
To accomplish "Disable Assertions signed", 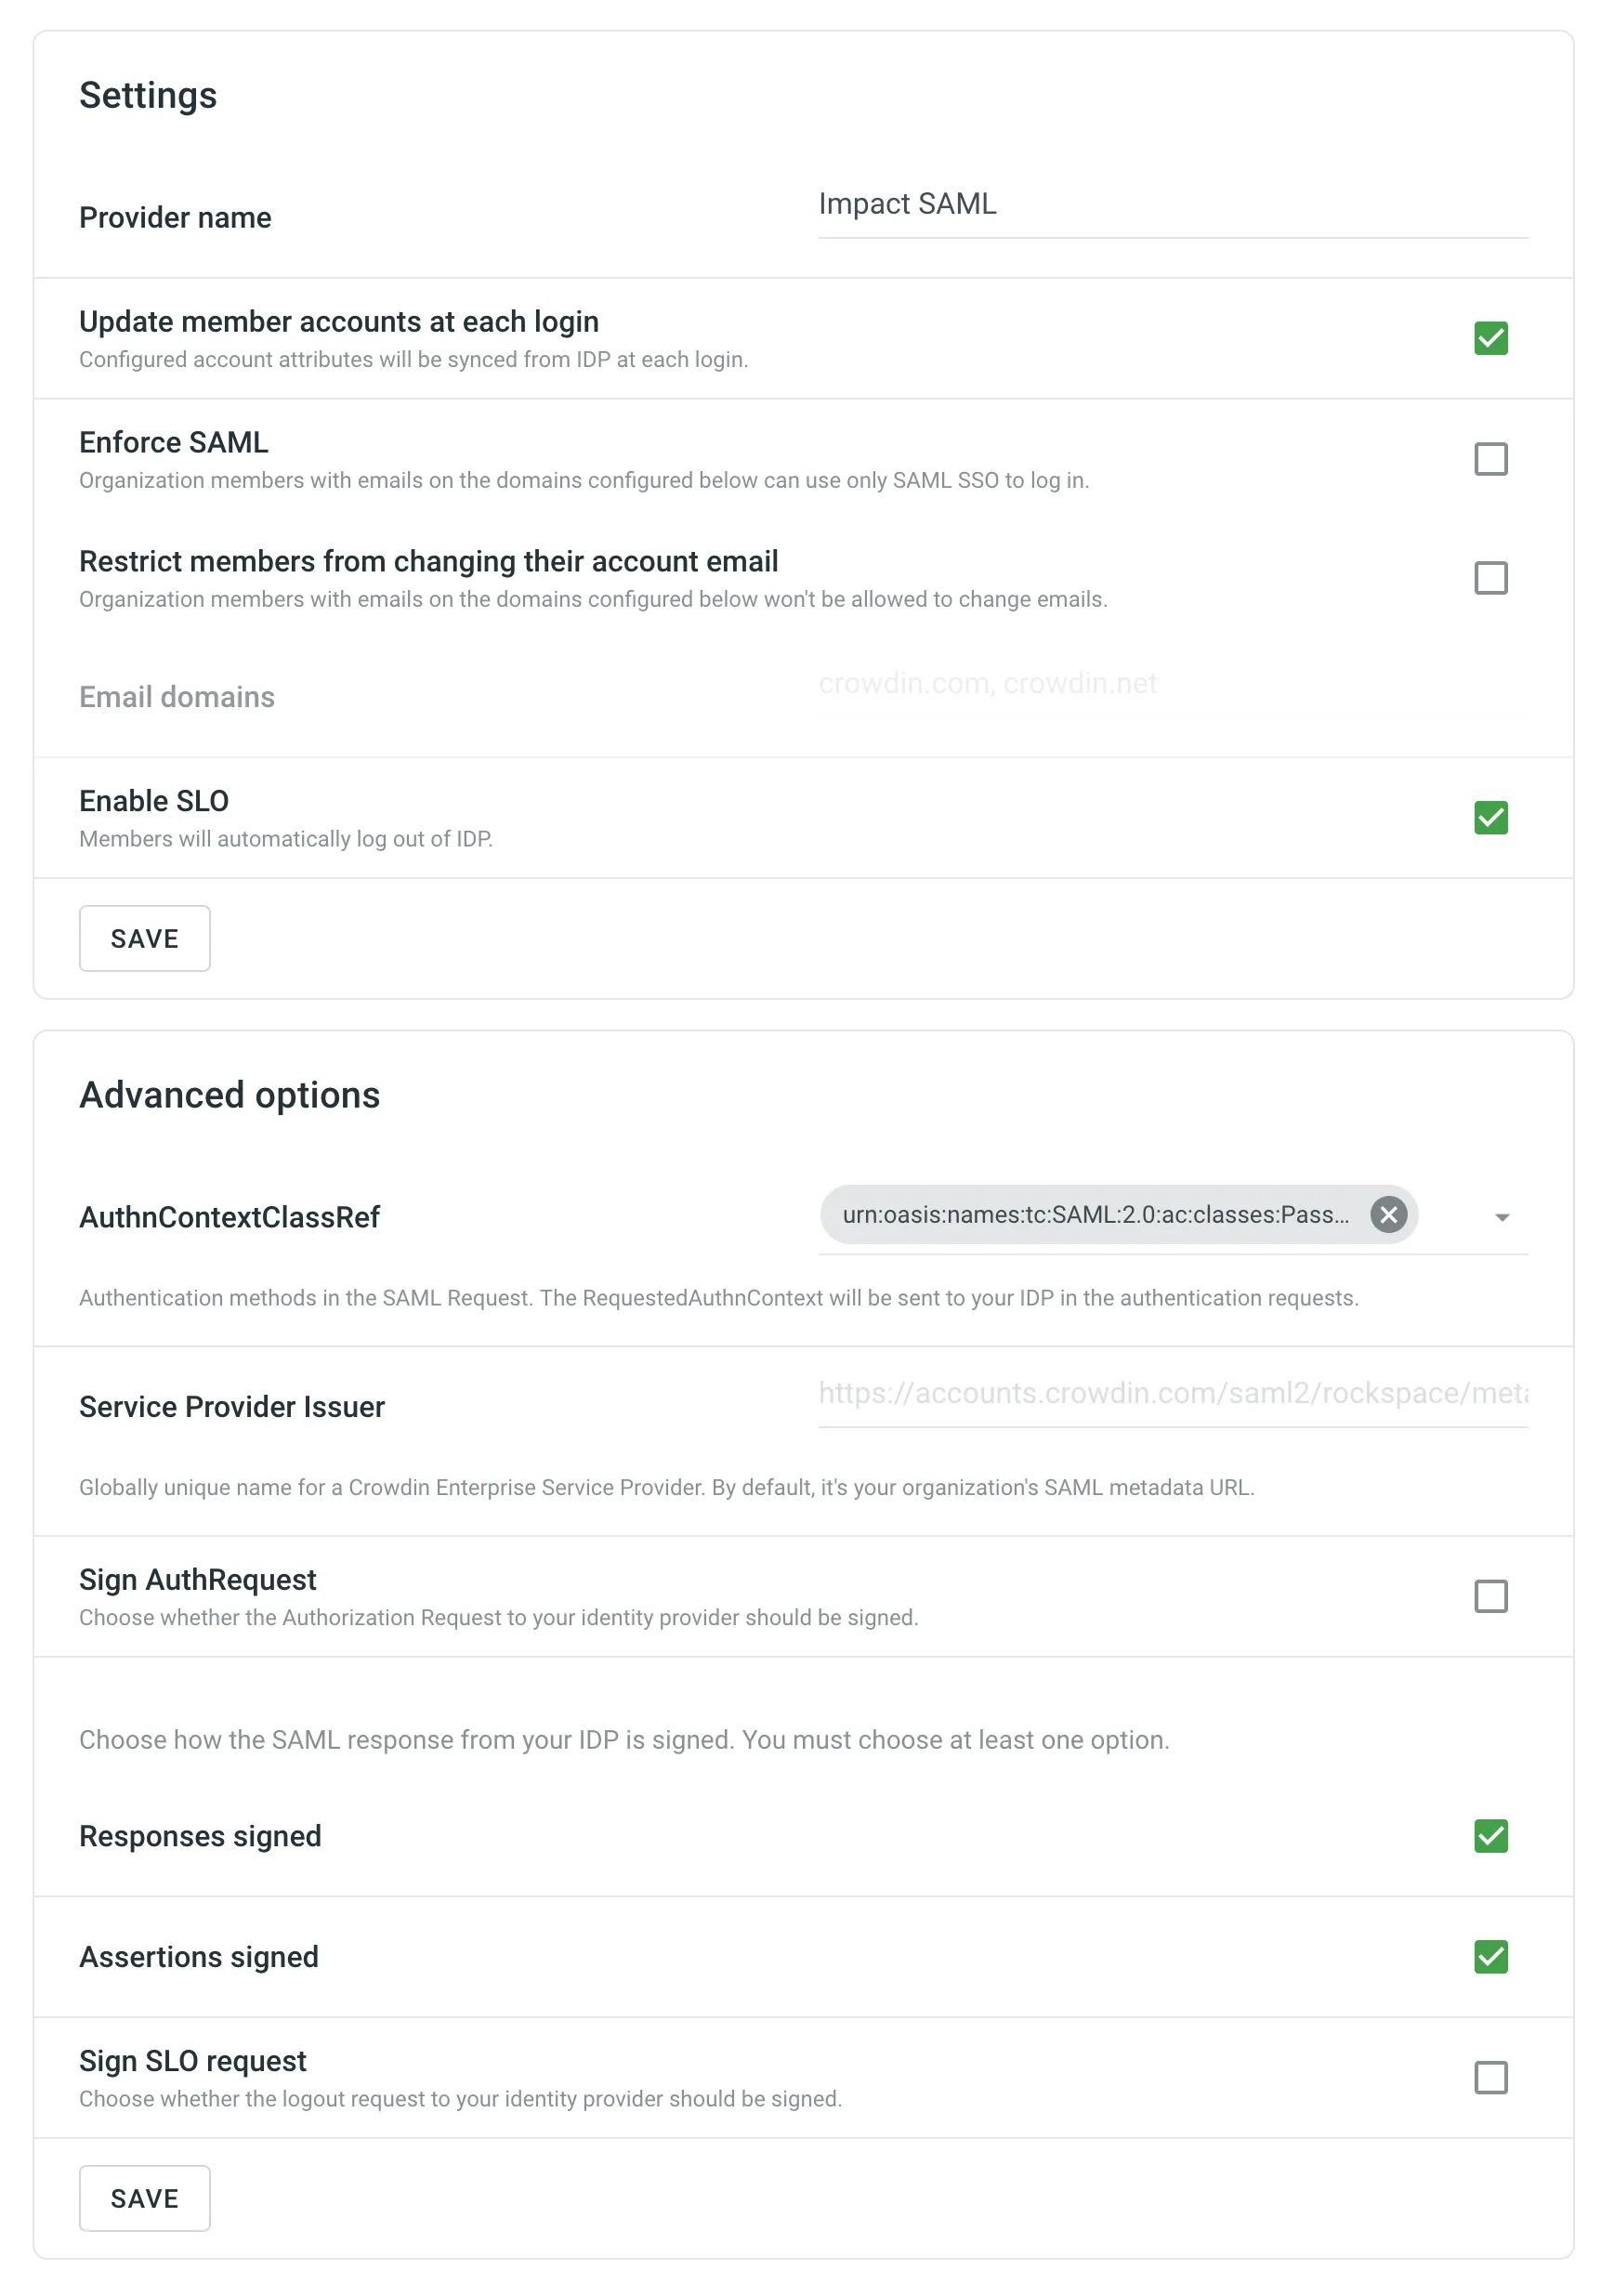I will point(1491,1955).
